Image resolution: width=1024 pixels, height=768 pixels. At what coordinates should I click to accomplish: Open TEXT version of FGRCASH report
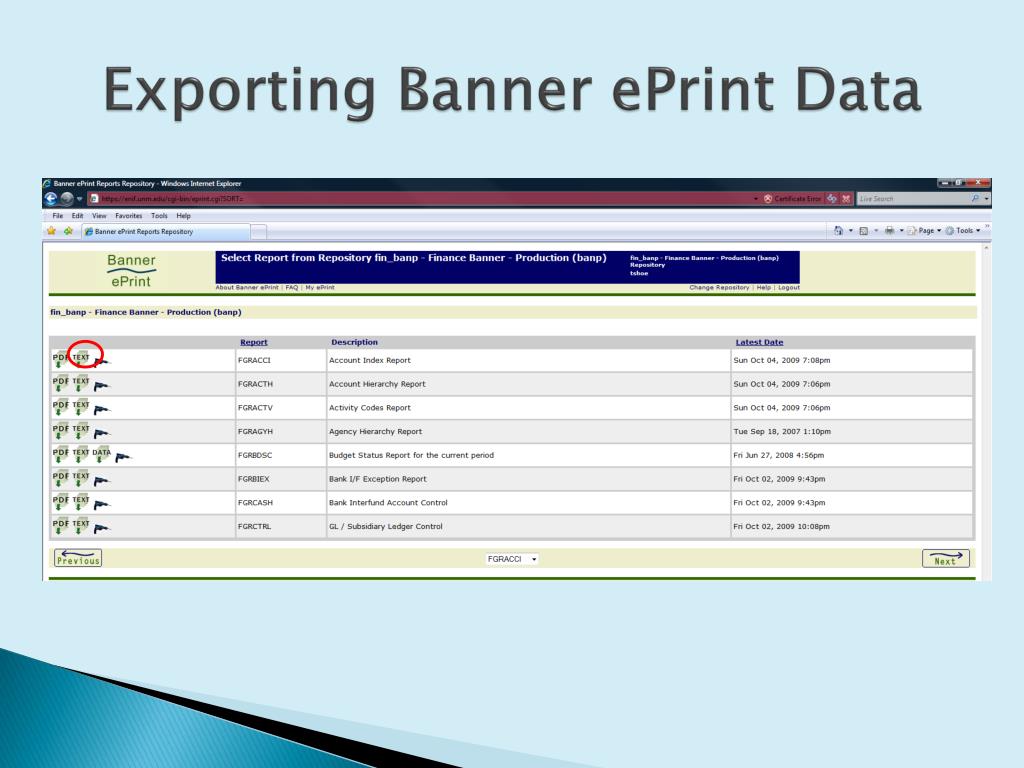click(81, 502)
